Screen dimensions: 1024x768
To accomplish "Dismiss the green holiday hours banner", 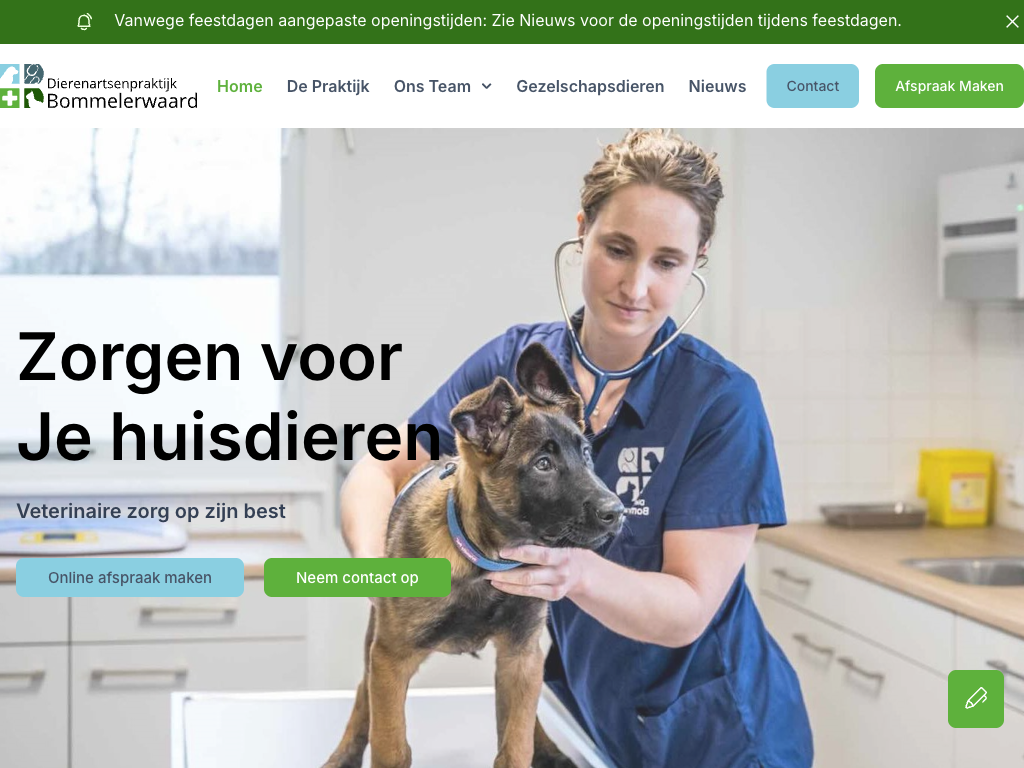I will 1012,22.
